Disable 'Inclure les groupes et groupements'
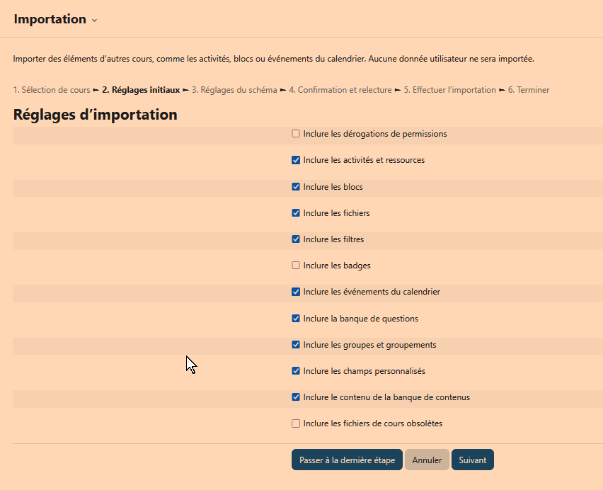Viewport: 603px width, 490px height. [296, 345]
